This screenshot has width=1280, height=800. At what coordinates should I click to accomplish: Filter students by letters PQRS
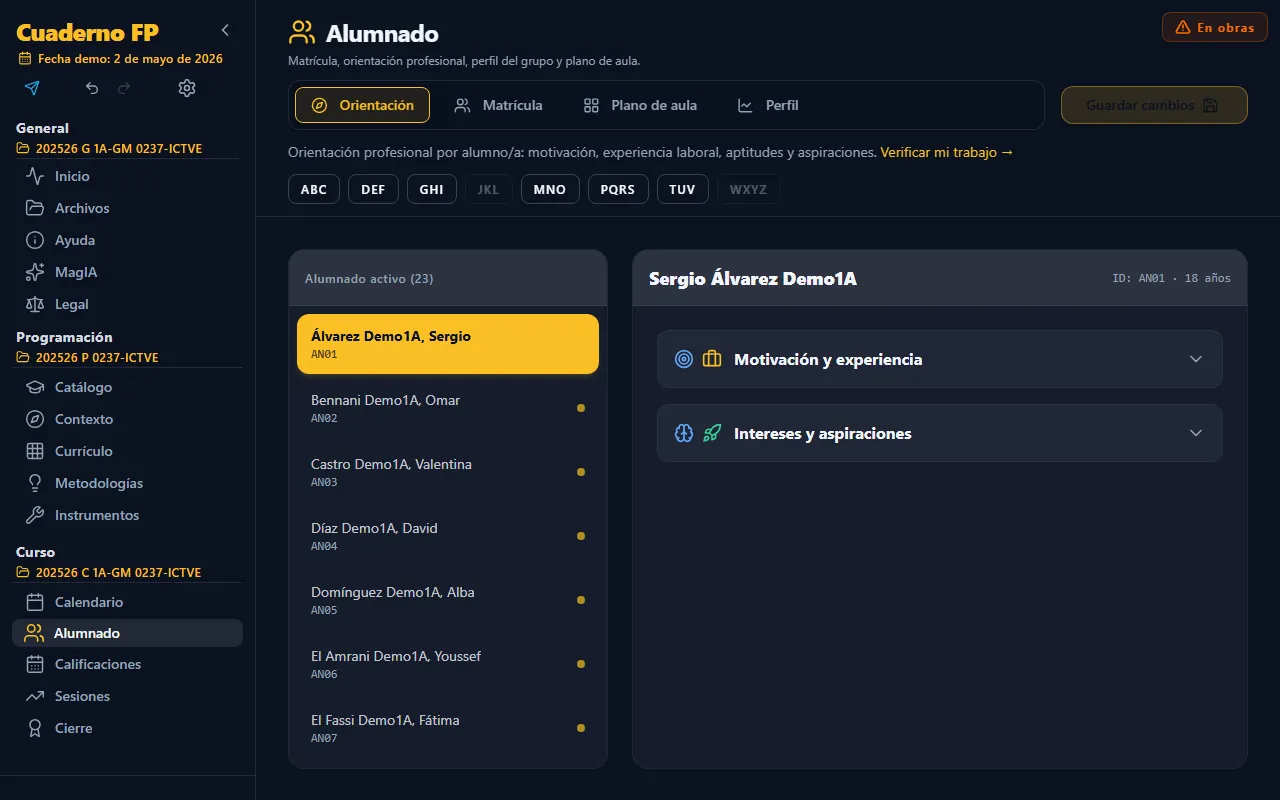[618, 189]
